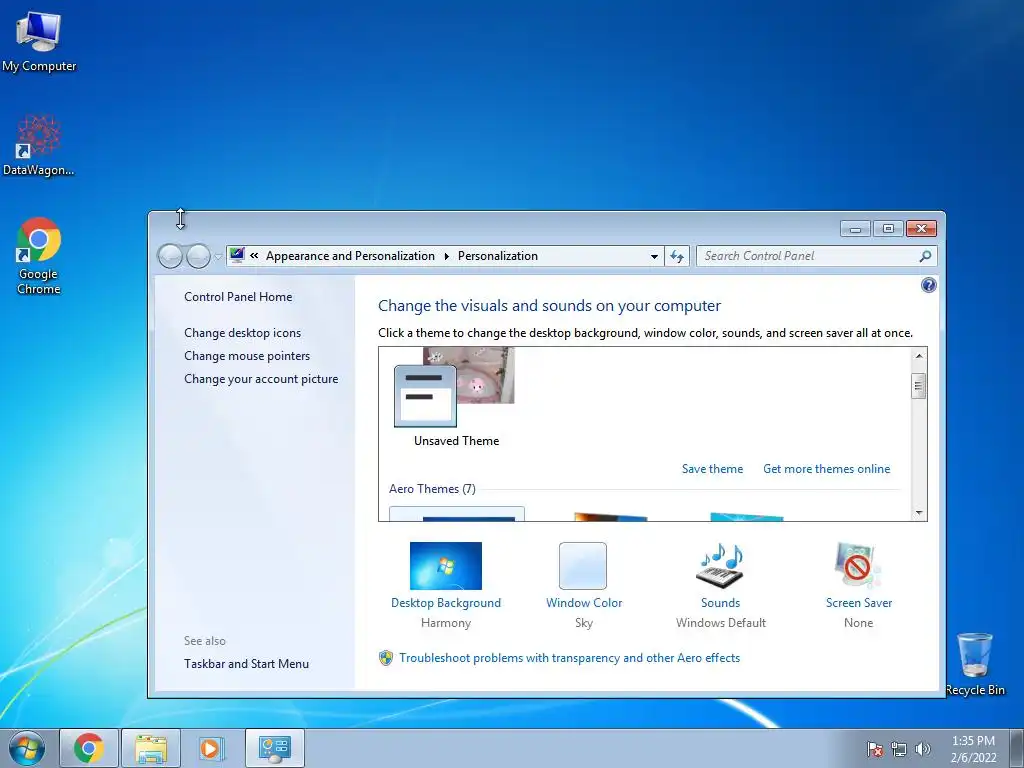Open recent pages dropdown beside nav arrows
1024x768 pixels.
[217, 257]
